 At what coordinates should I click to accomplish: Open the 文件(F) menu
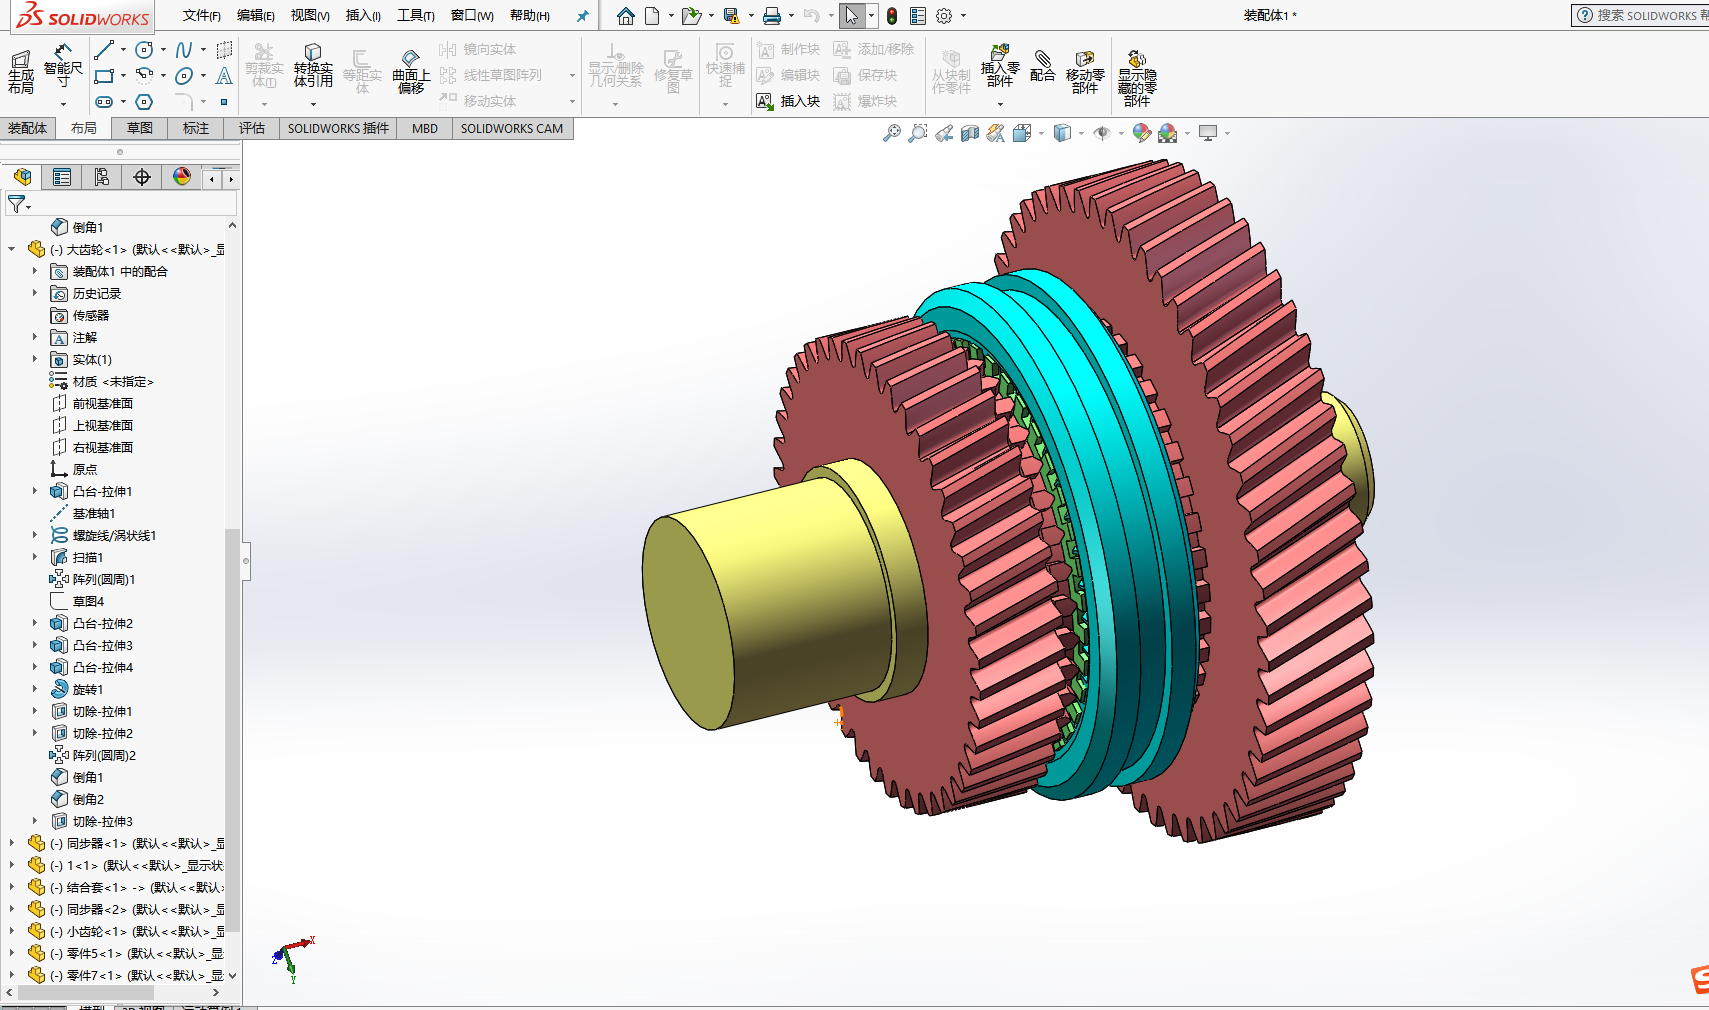pyautogui.click(x=202, y=16)
